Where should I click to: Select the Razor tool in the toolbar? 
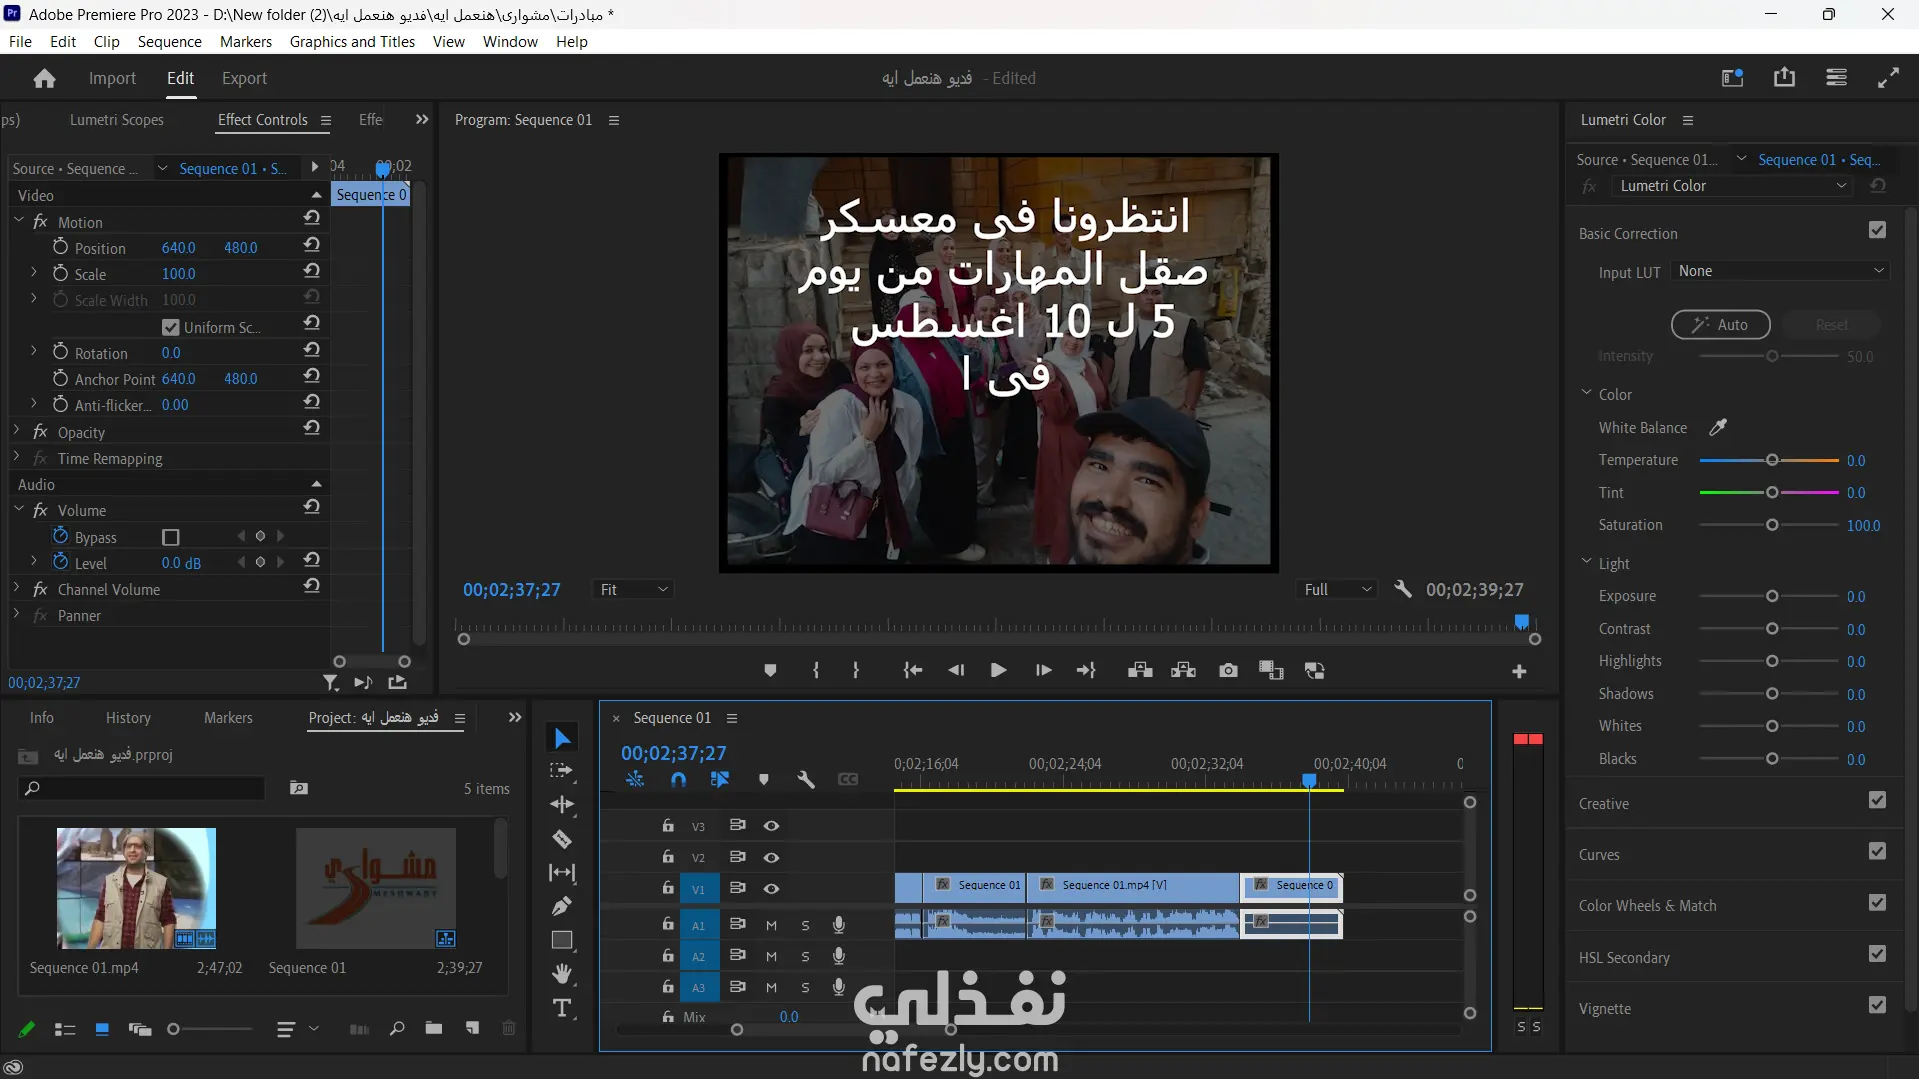[562, 839]
